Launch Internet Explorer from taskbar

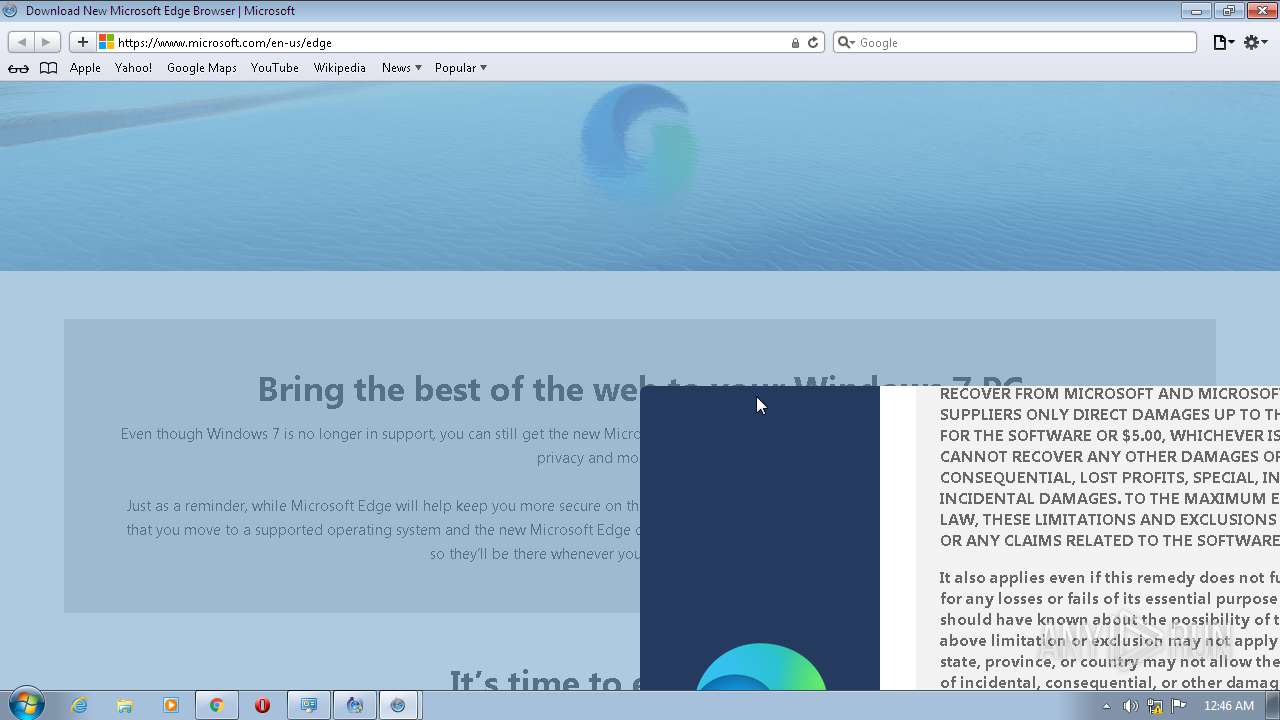(x=79, y=705)
